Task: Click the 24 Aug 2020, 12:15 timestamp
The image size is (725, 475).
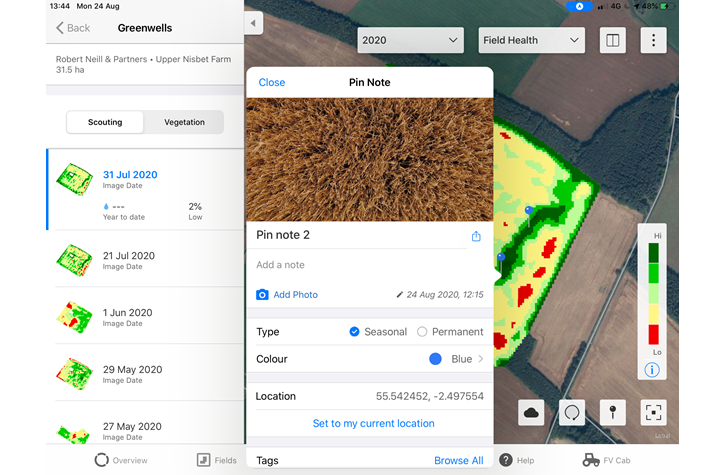Action: pyautogui.click(x=445, y=295)
